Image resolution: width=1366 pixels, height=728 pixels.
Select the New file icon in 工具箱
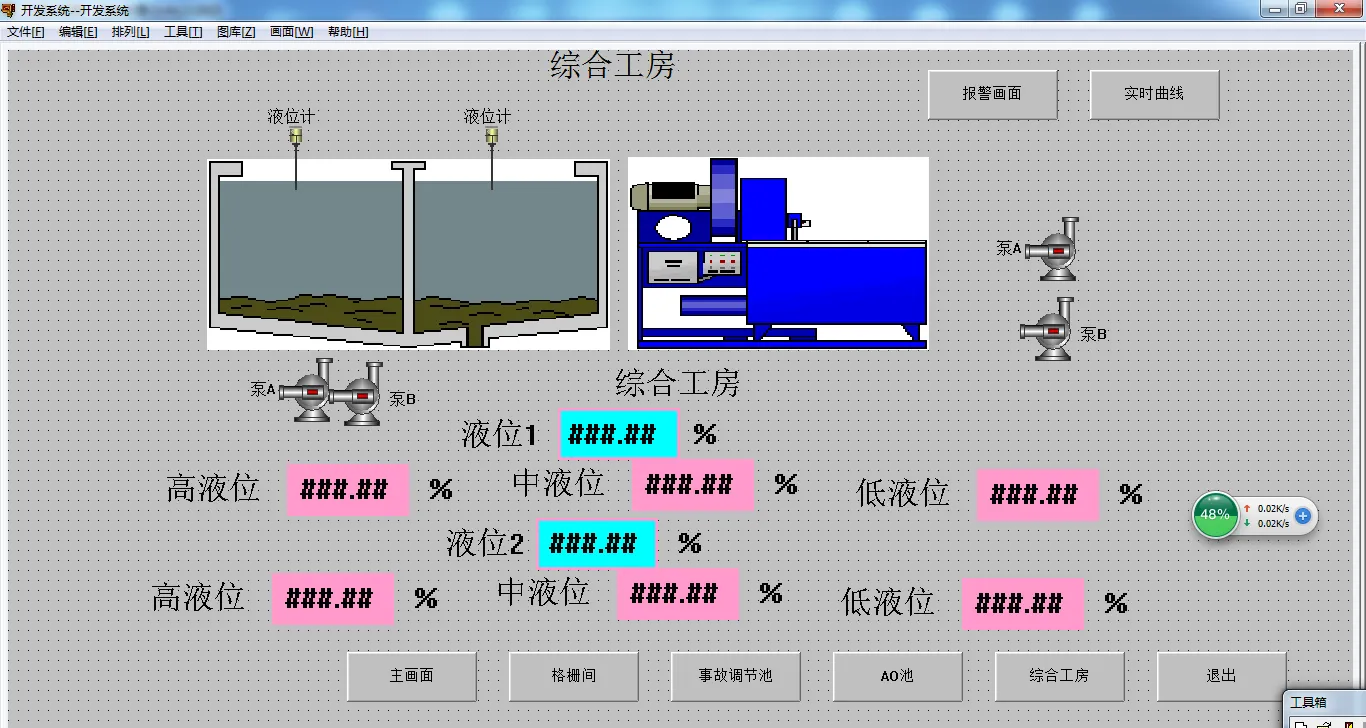(x=1300, y=724)
